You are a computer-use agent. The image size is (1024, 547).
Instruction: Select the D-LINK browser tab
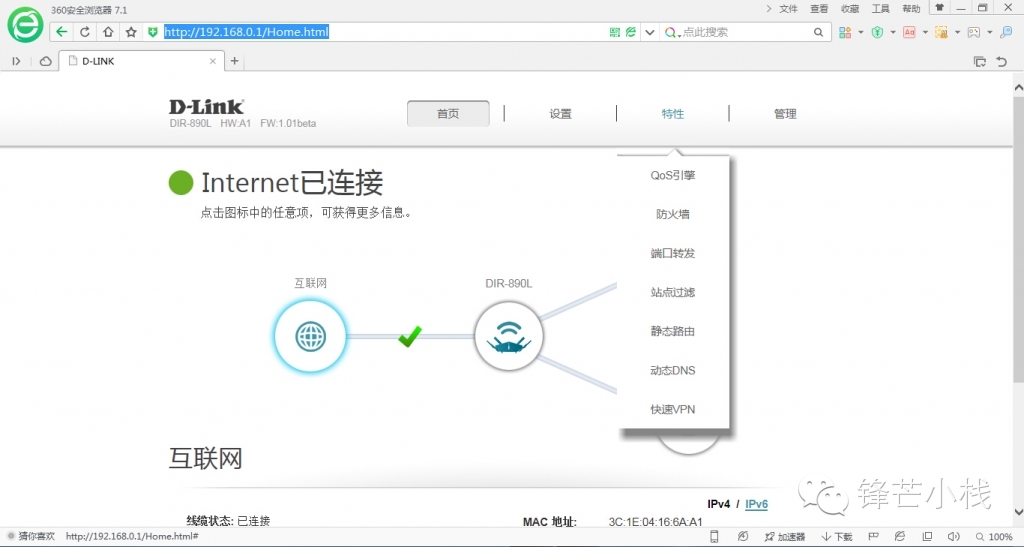click(x=141, y=61)
